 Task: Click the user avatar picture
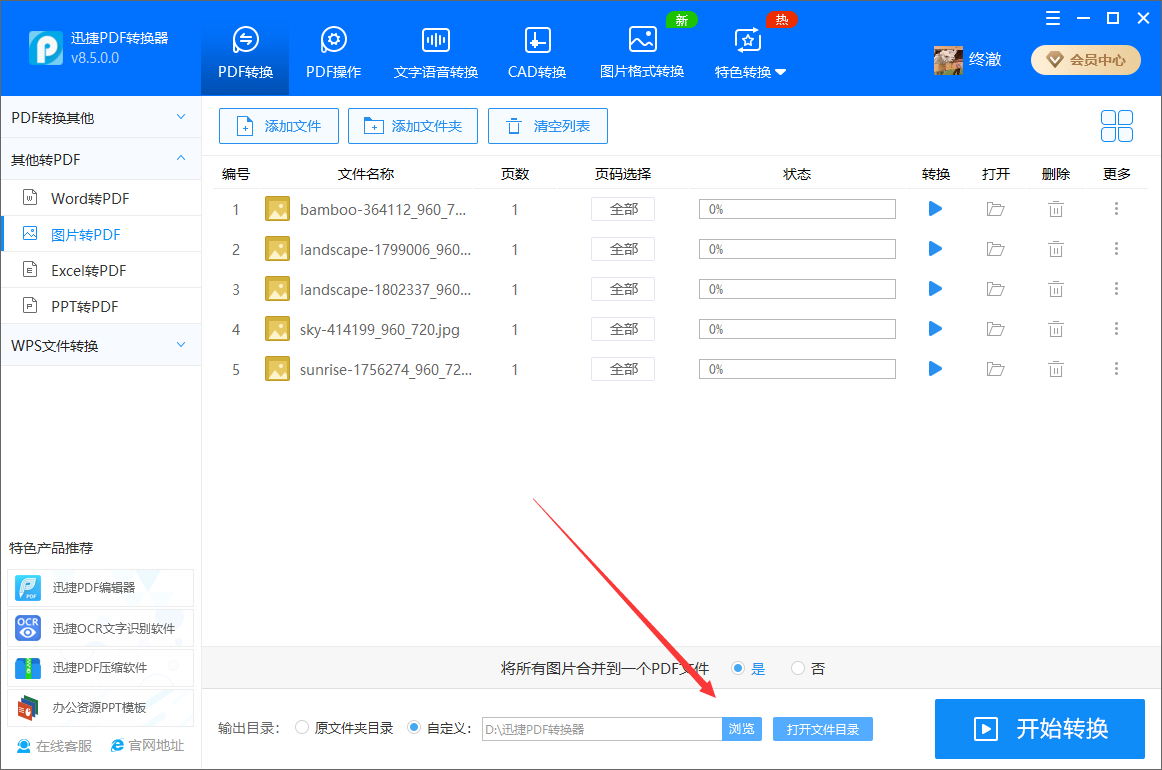click(949, 60)
